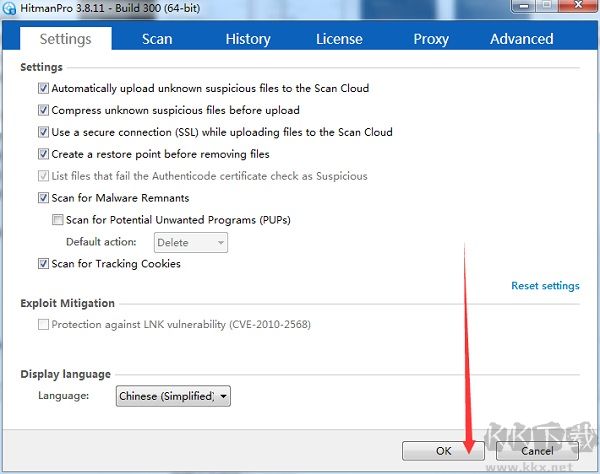Image resolution: width=600 pixels, height=474 pixels.
Task: Toggle secure connection (SSL) checkbox
Action: [x=43, y=132]
